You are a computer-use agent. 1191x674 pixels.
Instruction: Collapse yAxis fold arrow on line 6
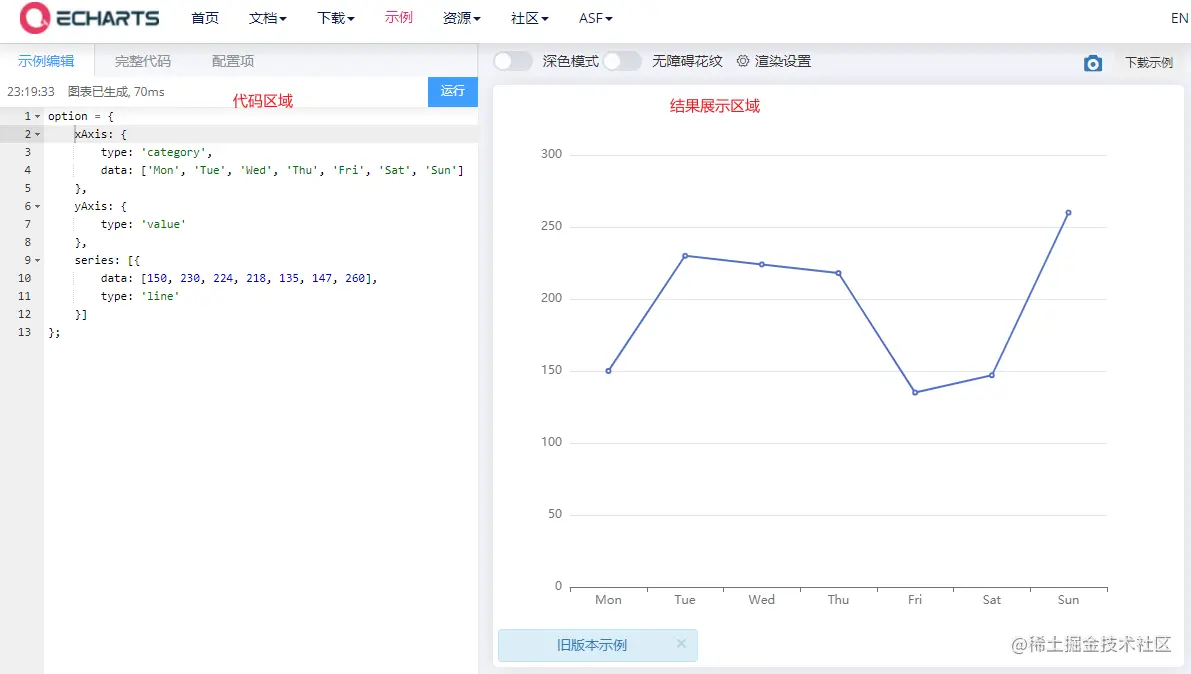37,207
